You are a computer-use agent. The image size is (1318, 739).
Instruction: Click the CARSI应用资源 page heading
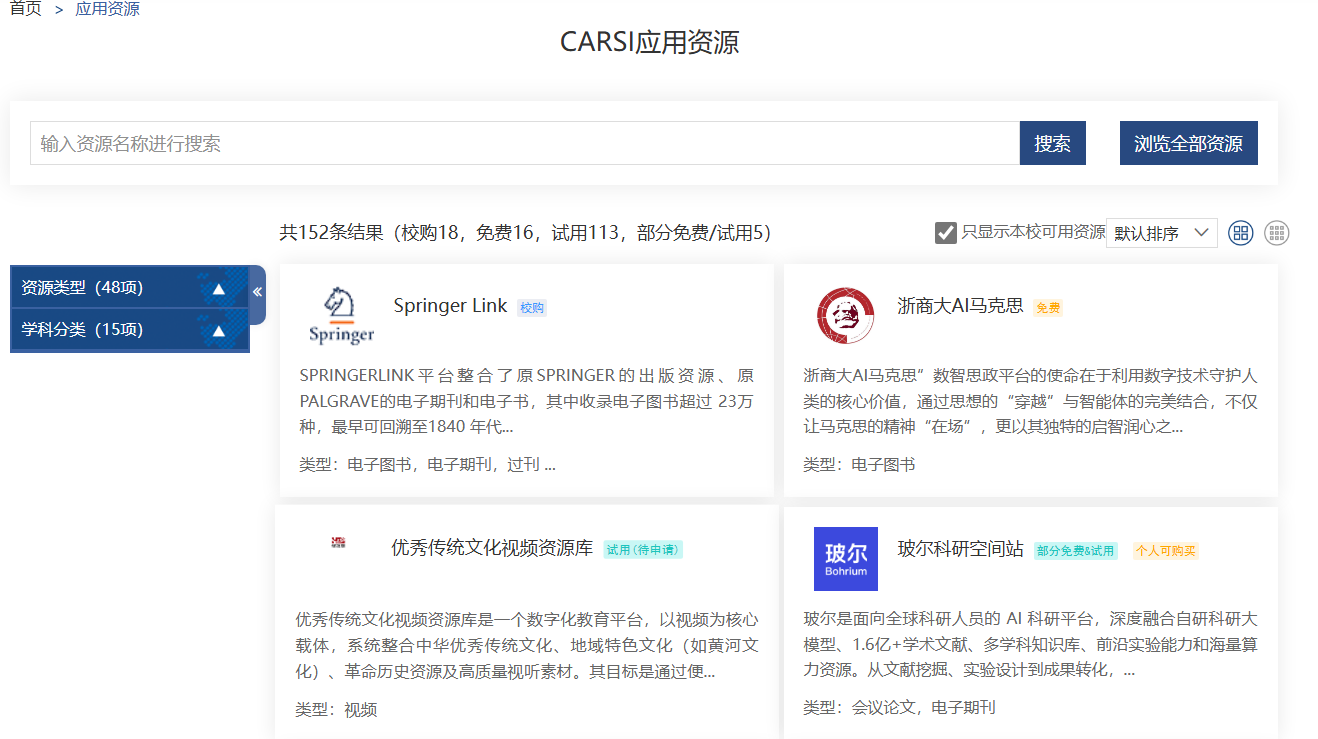[x=650, y=43]
